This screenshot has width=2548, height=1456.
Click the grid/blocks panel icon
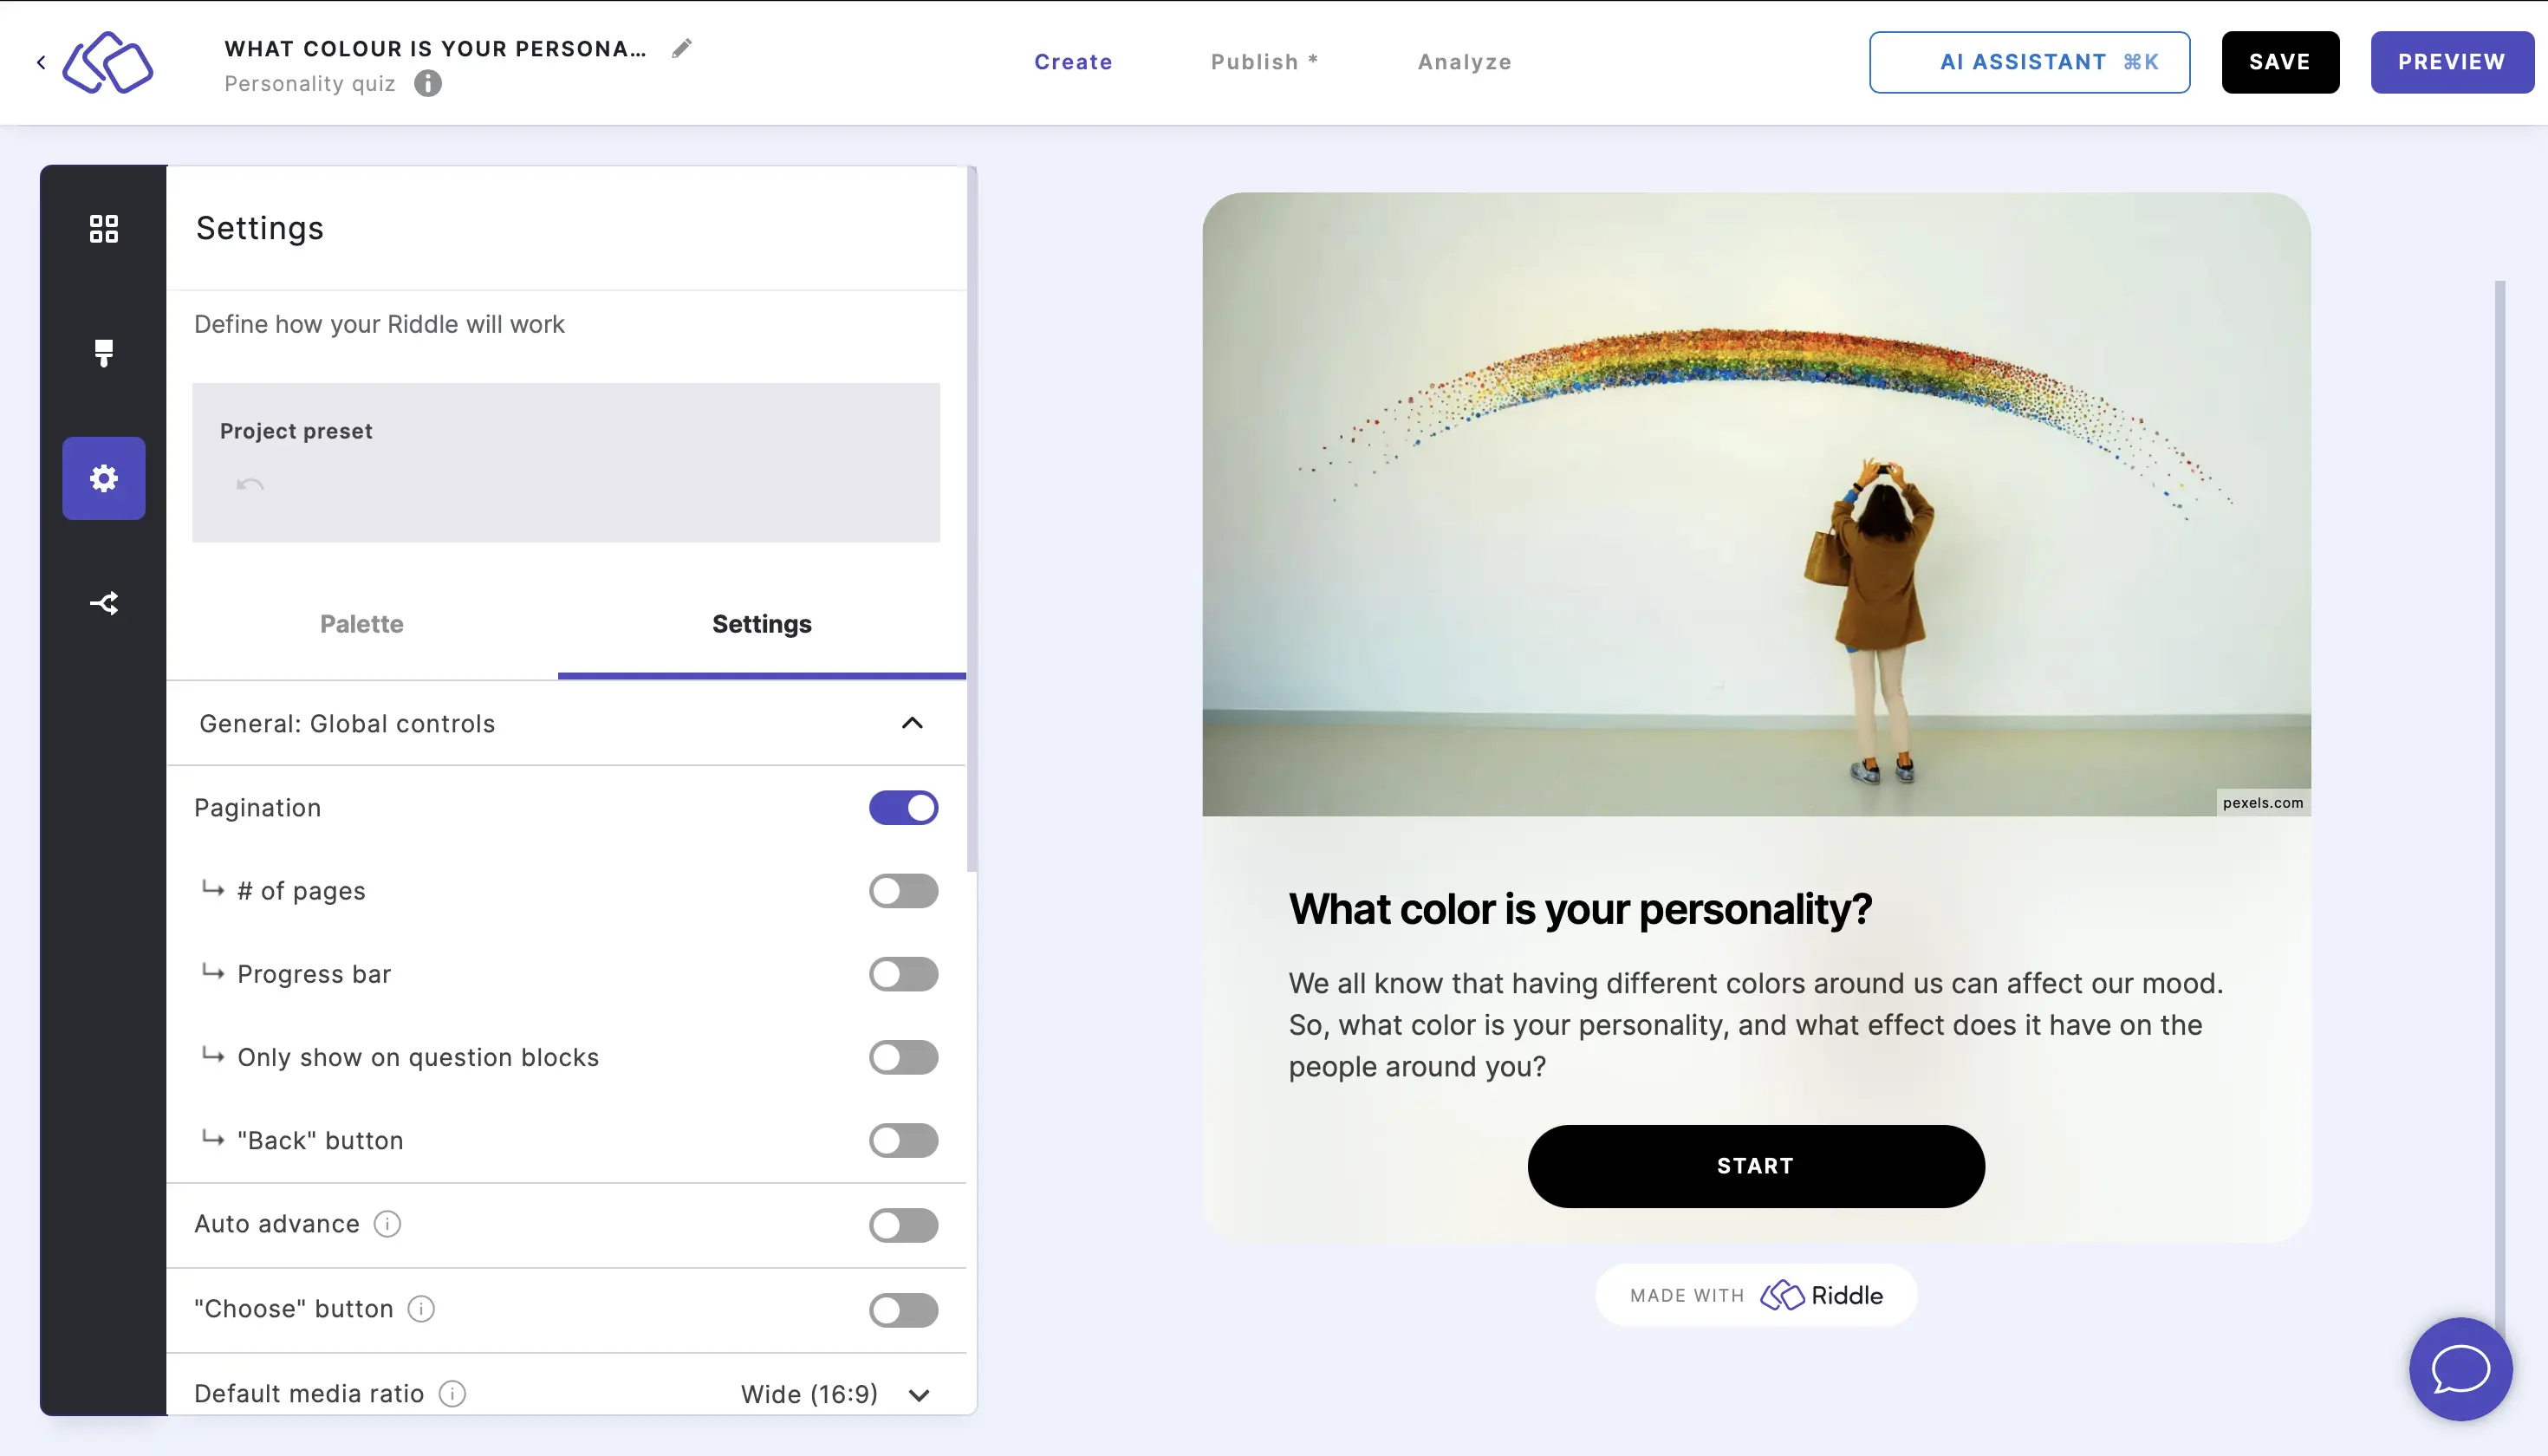pos(103,227)
